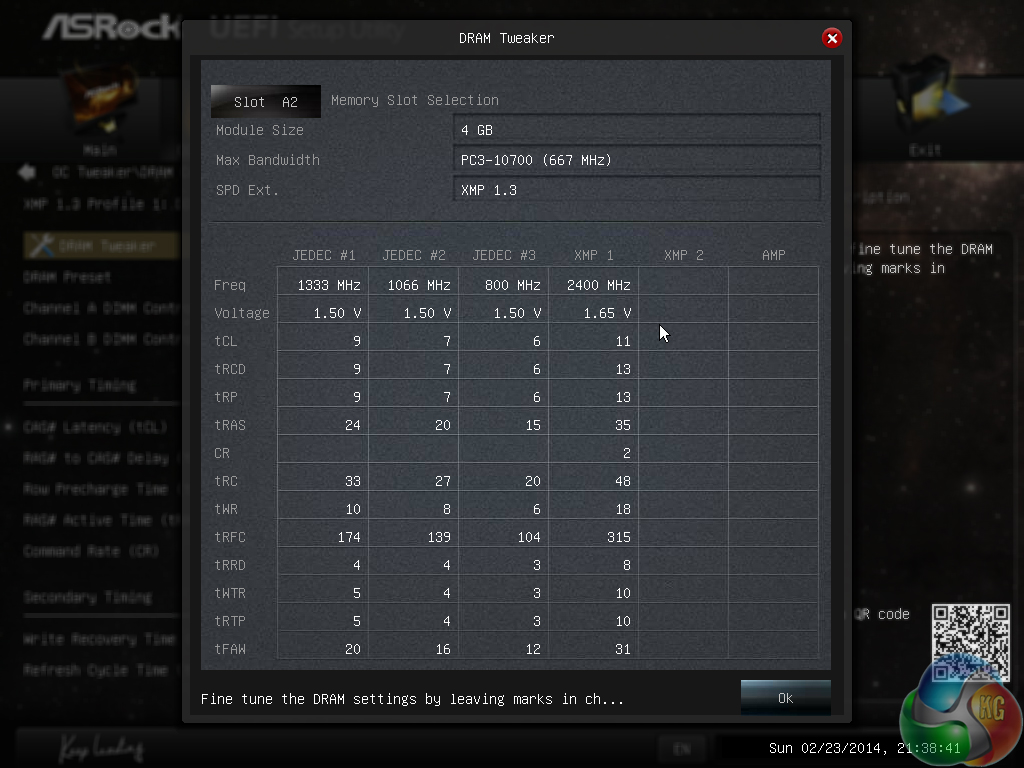Viewport: 1024px width, 768px height.
Task: Click the Ok button
Action: (786, 698)
